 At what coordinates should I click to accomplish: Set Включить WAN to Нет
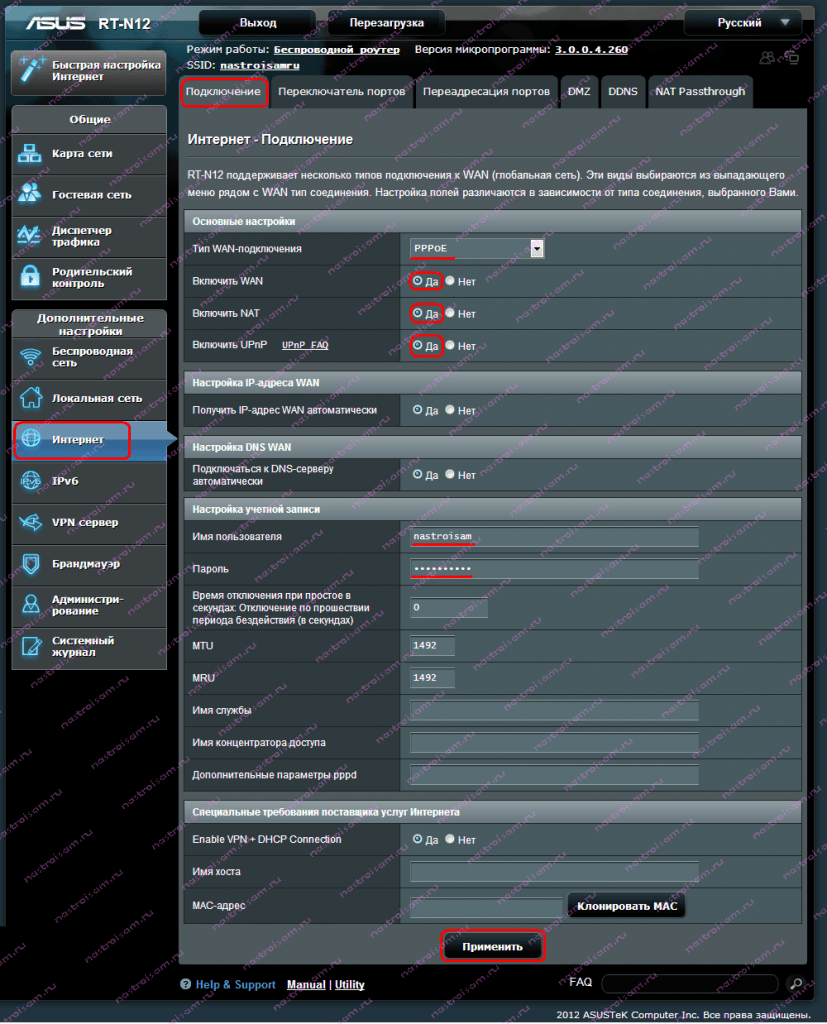click(450, 281)
